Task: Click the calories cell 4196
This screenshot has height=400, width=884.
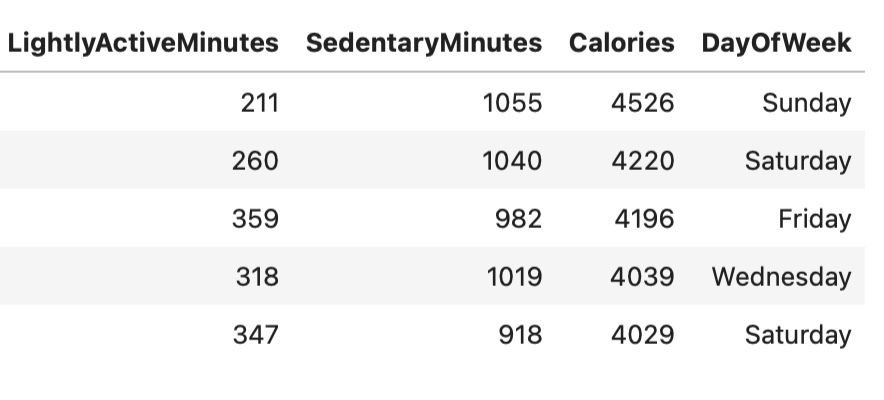Action: 643,219
